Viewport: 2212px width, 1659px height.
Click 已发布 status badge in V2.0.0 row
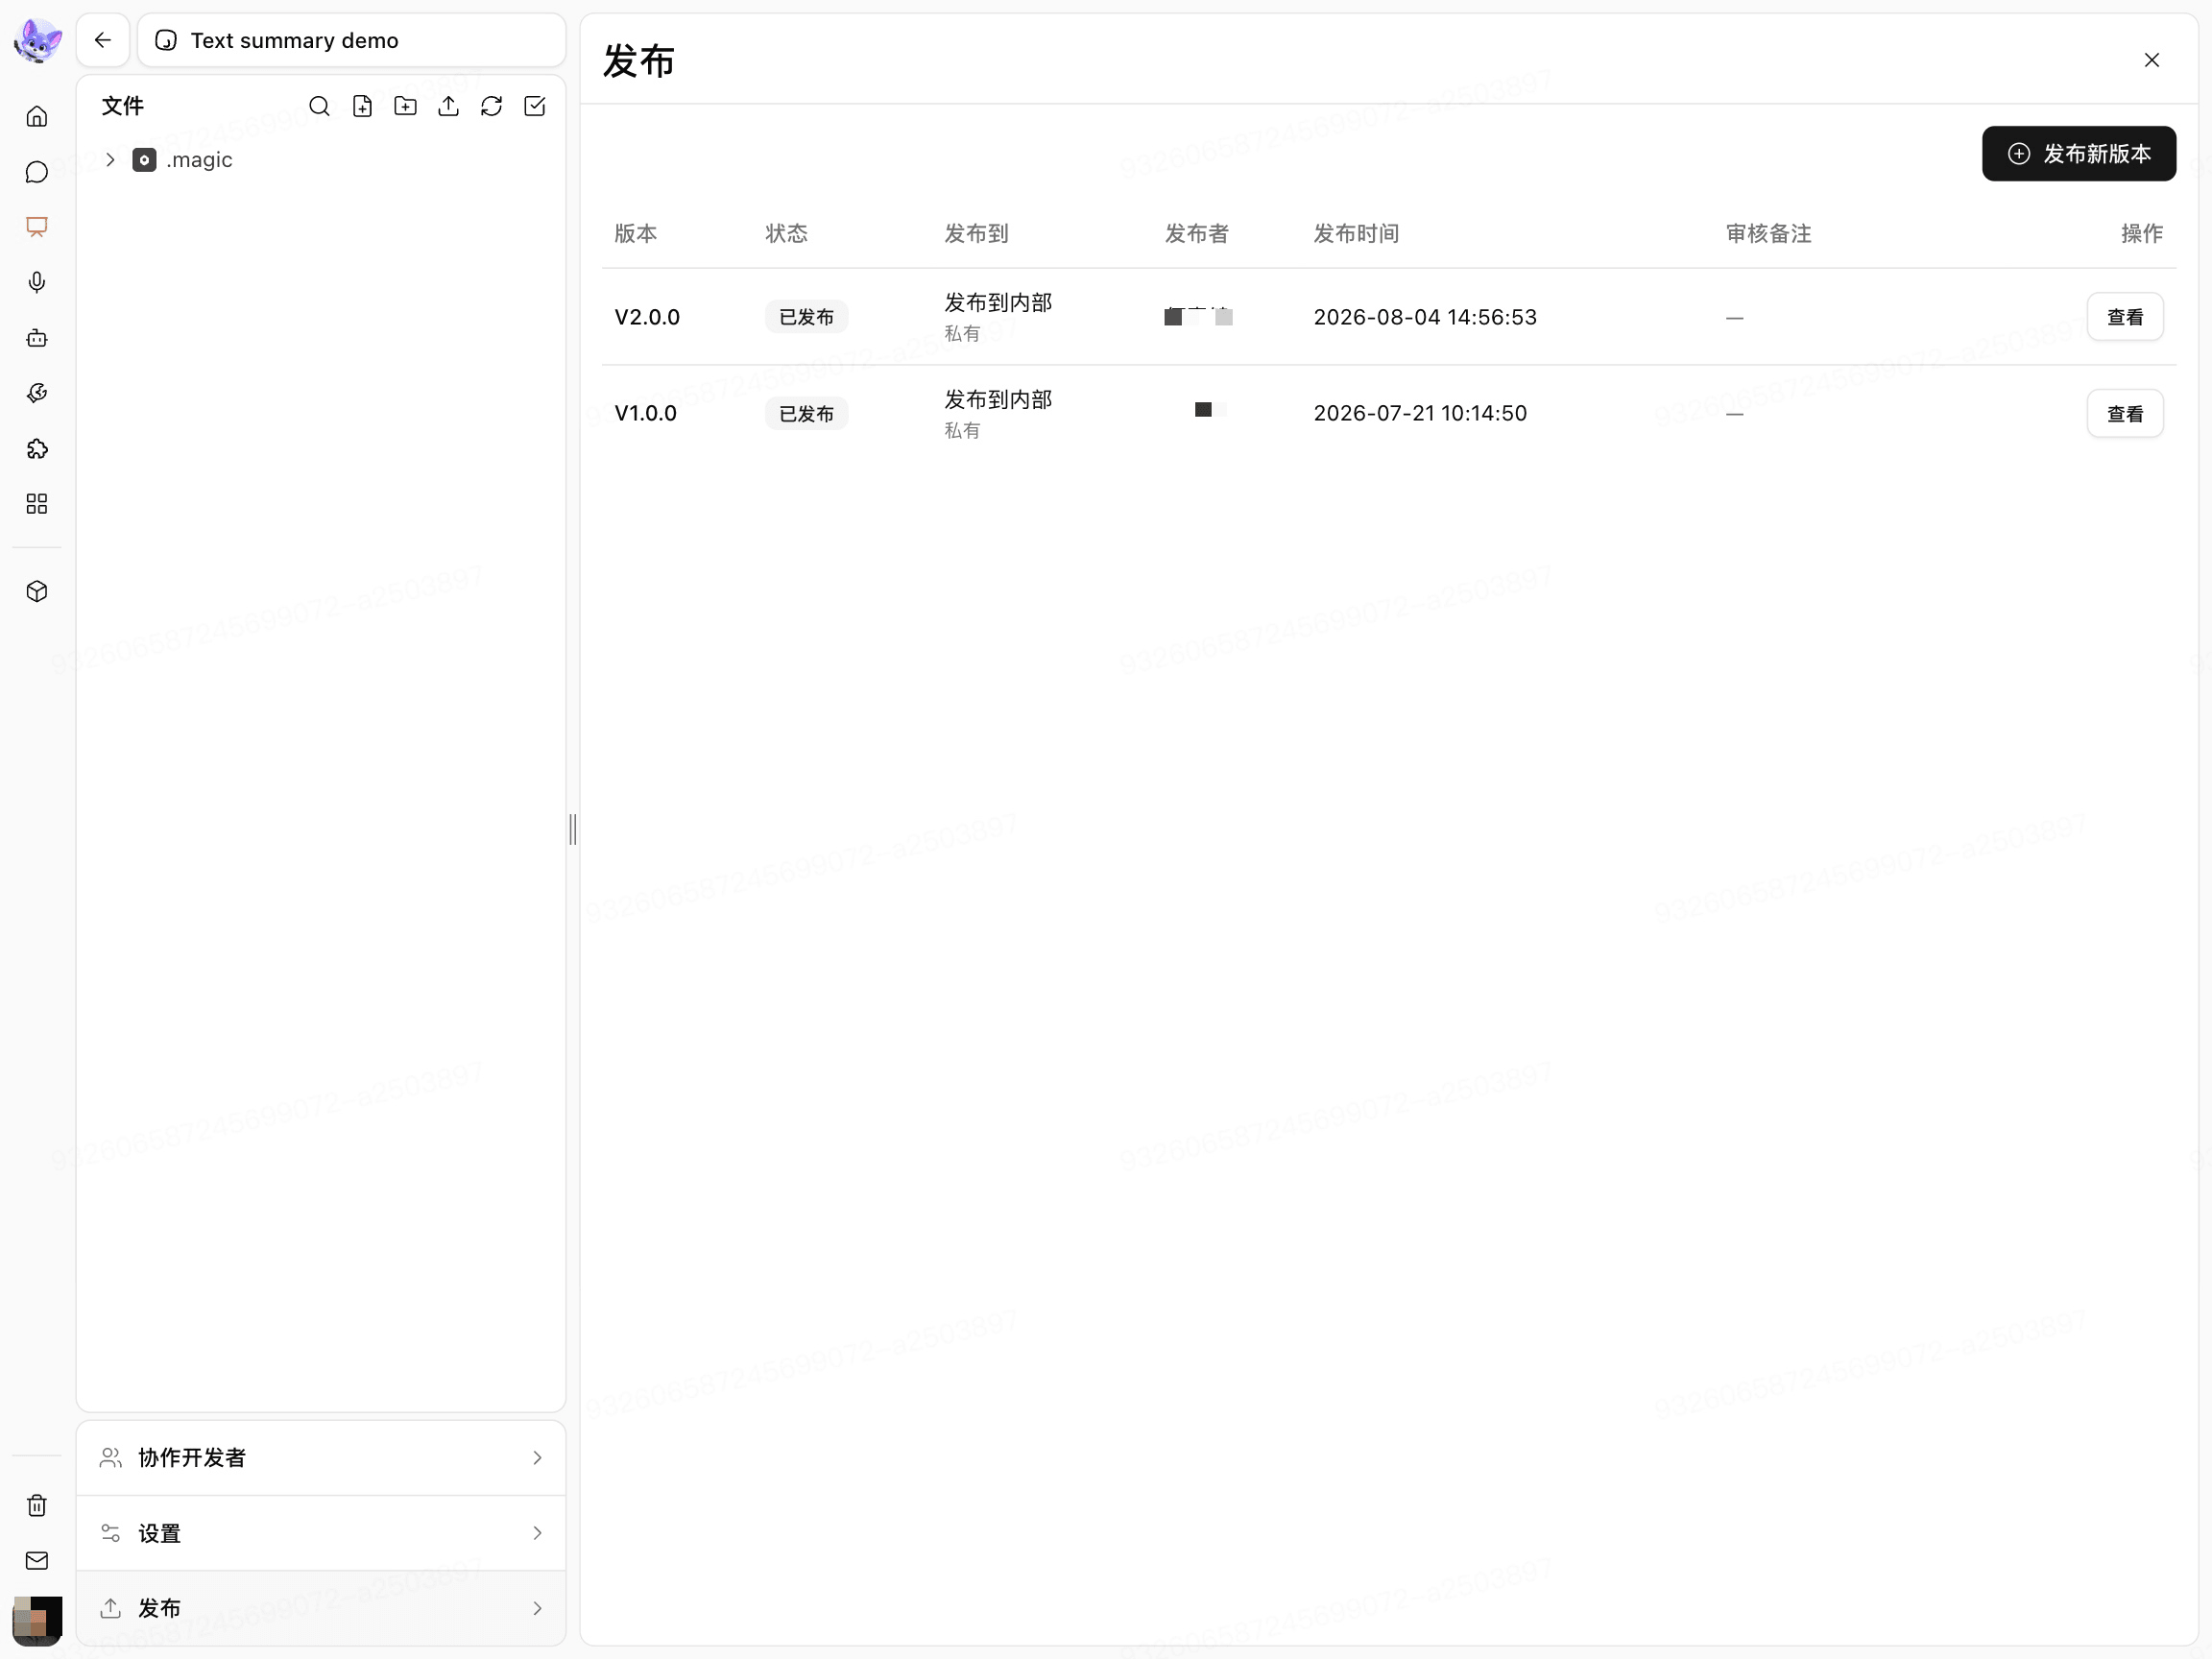[x=806, y=317]
